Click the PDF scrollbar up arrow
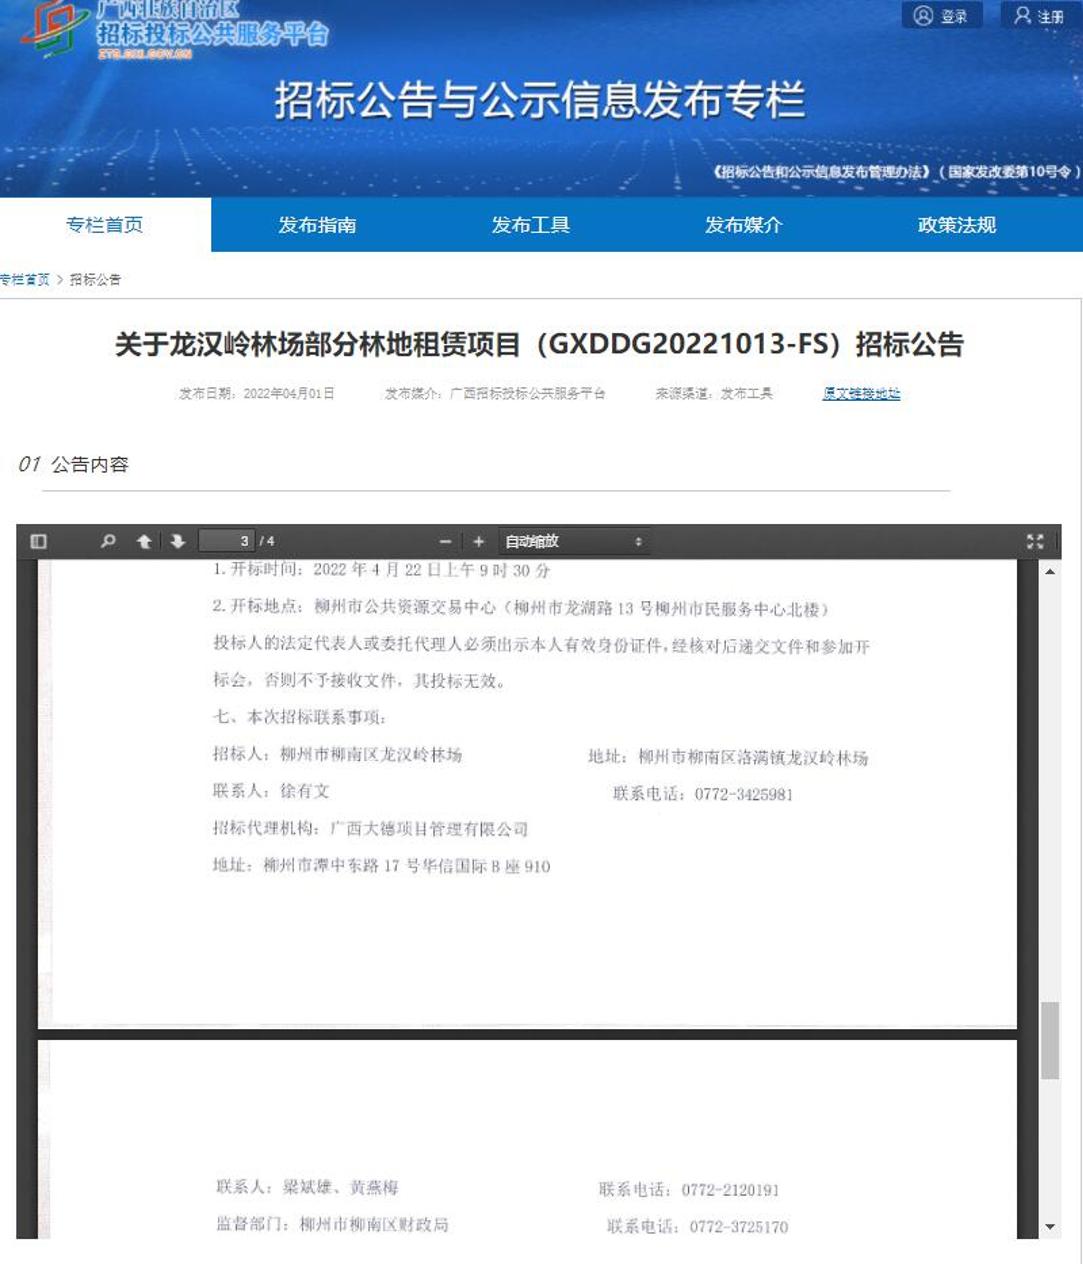 [x=1050, y=571]
